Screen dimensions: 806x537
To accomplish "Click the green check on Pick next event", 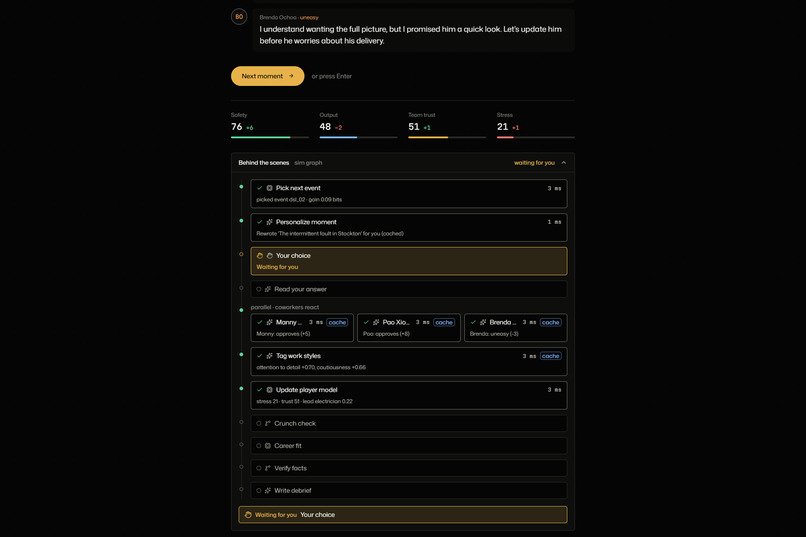I will 260,188.
